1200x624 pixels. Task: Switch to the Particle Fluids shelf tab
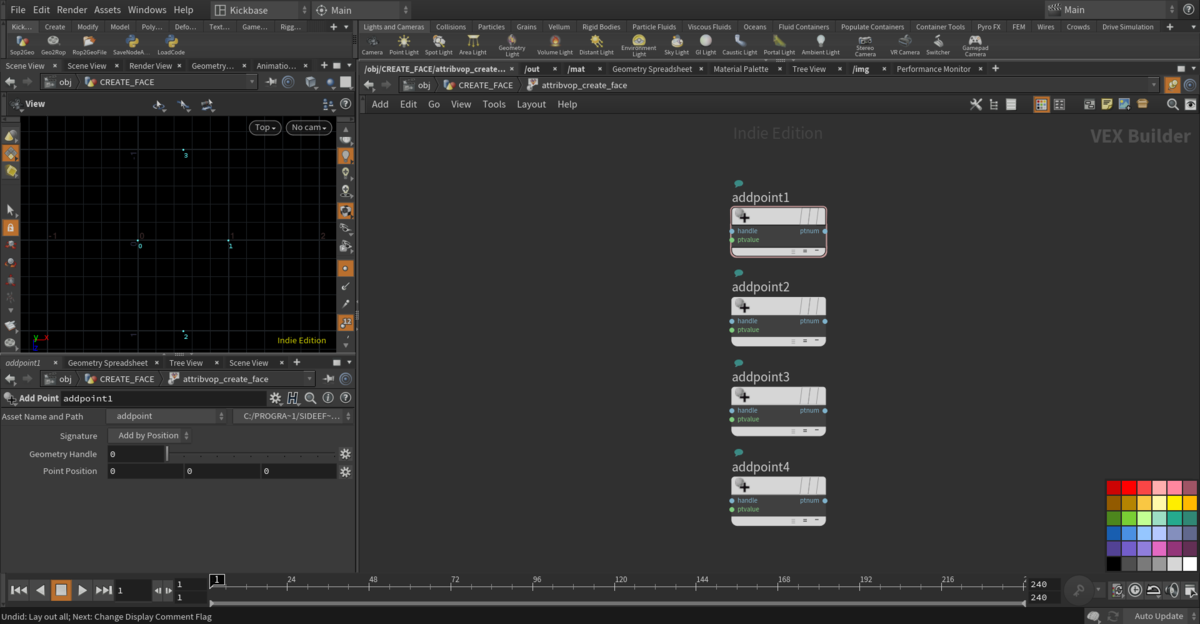(x=654, y=27)
